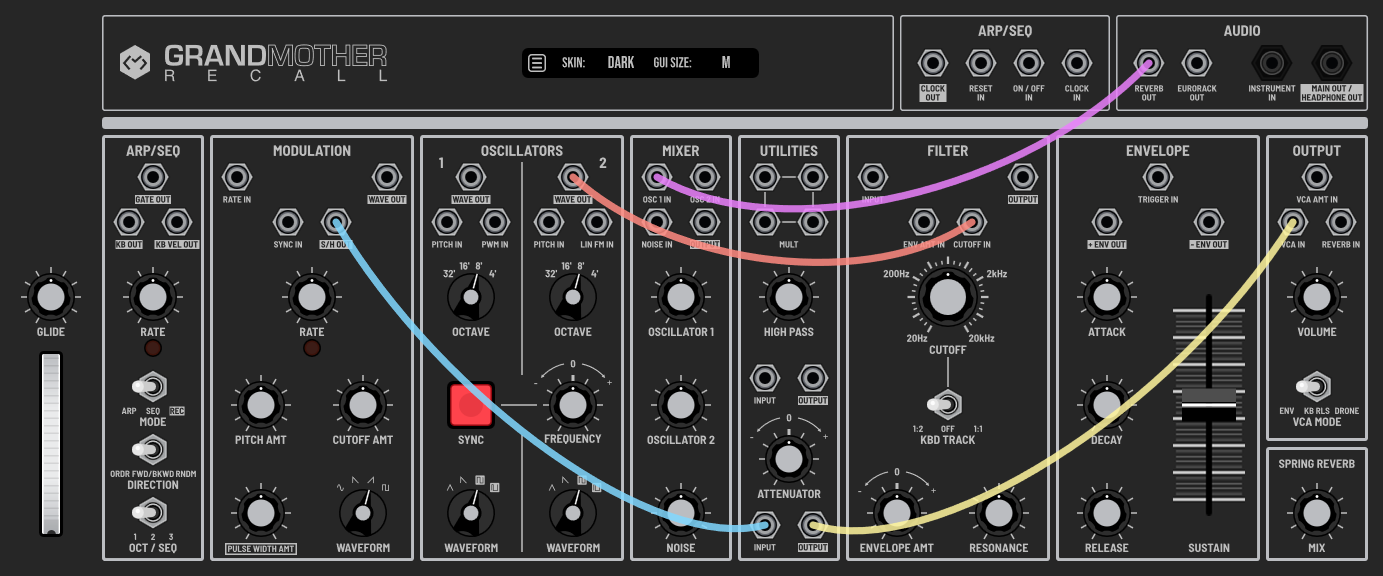The height and width of the screenshot is (576, 1383).
Task: Select the ON / OFF IN jack
Action: coord(1029,64)
